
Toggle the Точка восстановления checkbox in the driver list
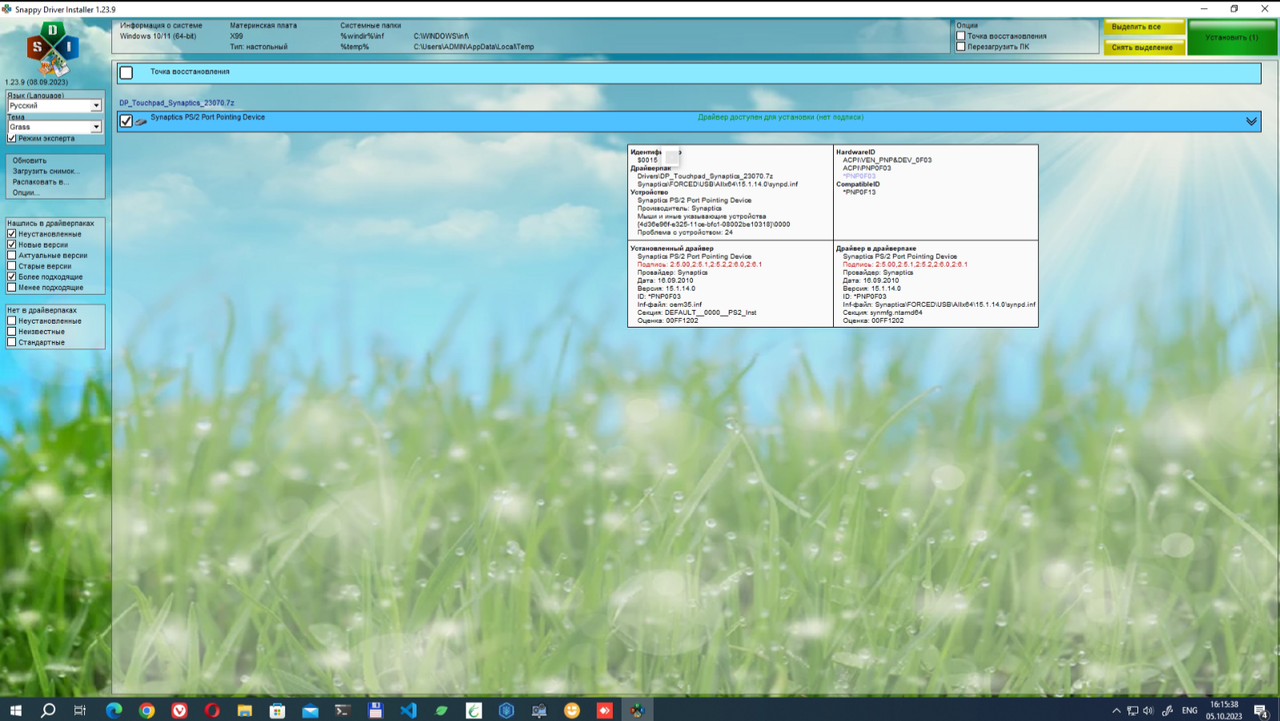tap(126, 72)
